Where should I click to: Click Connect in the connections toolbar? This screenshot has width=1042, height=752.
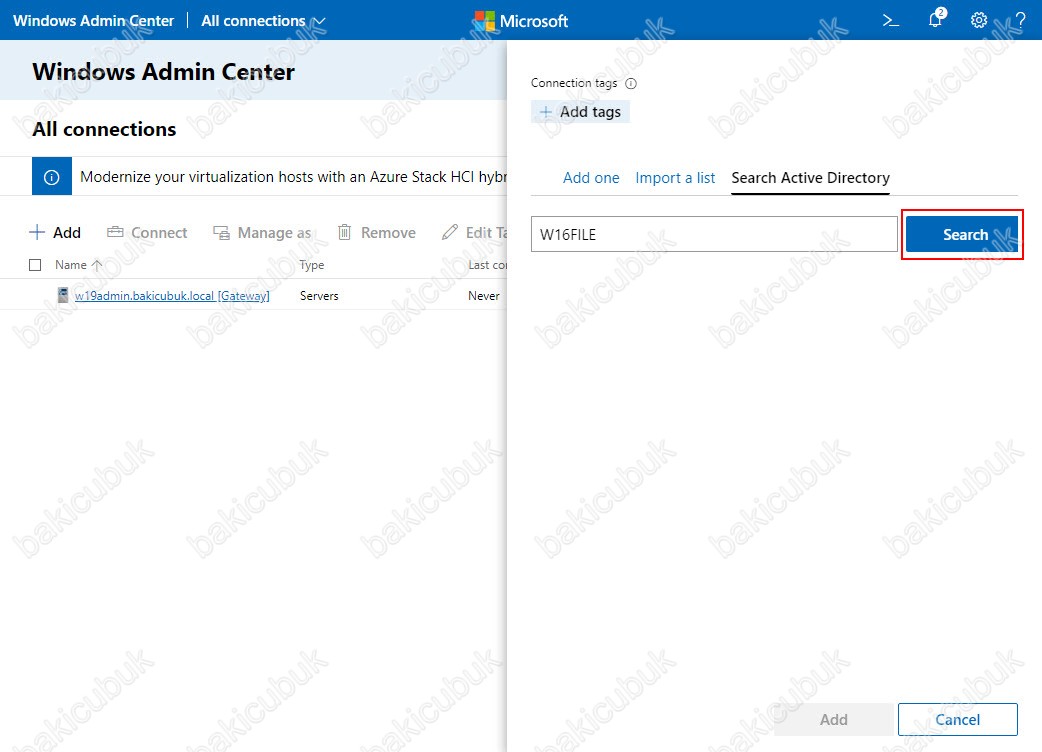coord(147,233)
